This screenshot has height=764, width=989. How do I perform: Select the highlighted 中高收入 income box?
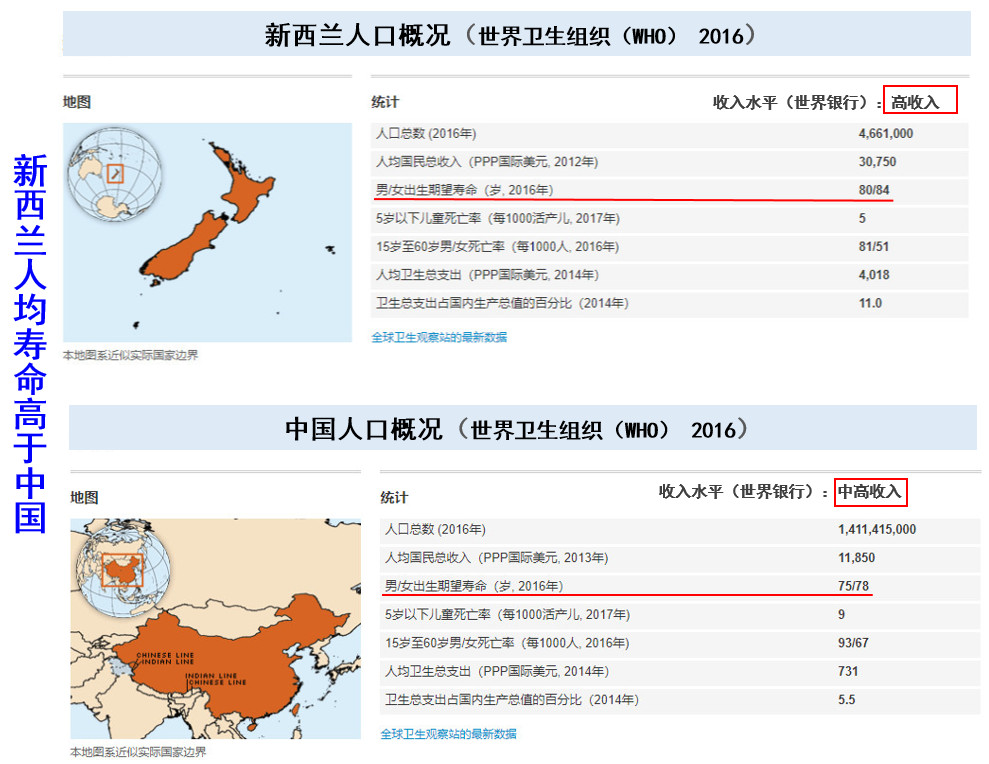pos(870,492)
